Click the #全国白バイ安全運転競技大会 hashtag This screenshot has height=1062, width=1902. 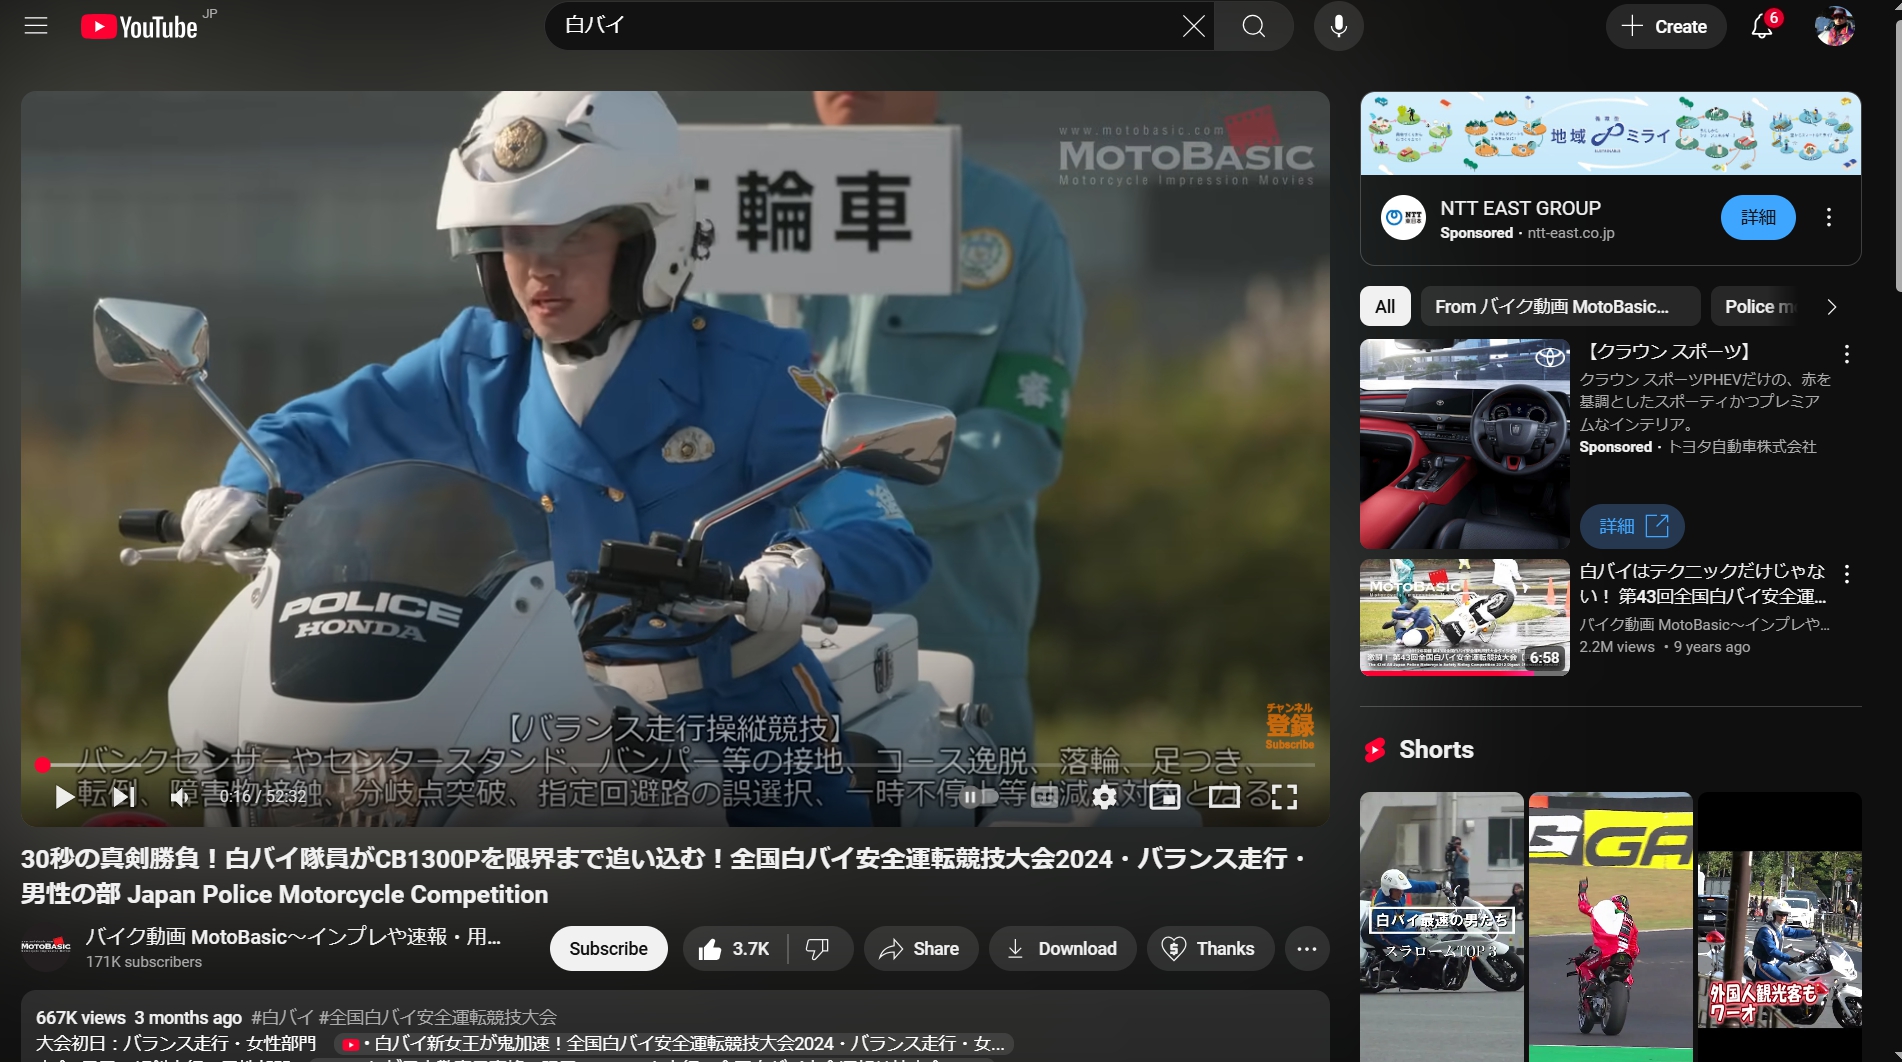pos(438,1018)
